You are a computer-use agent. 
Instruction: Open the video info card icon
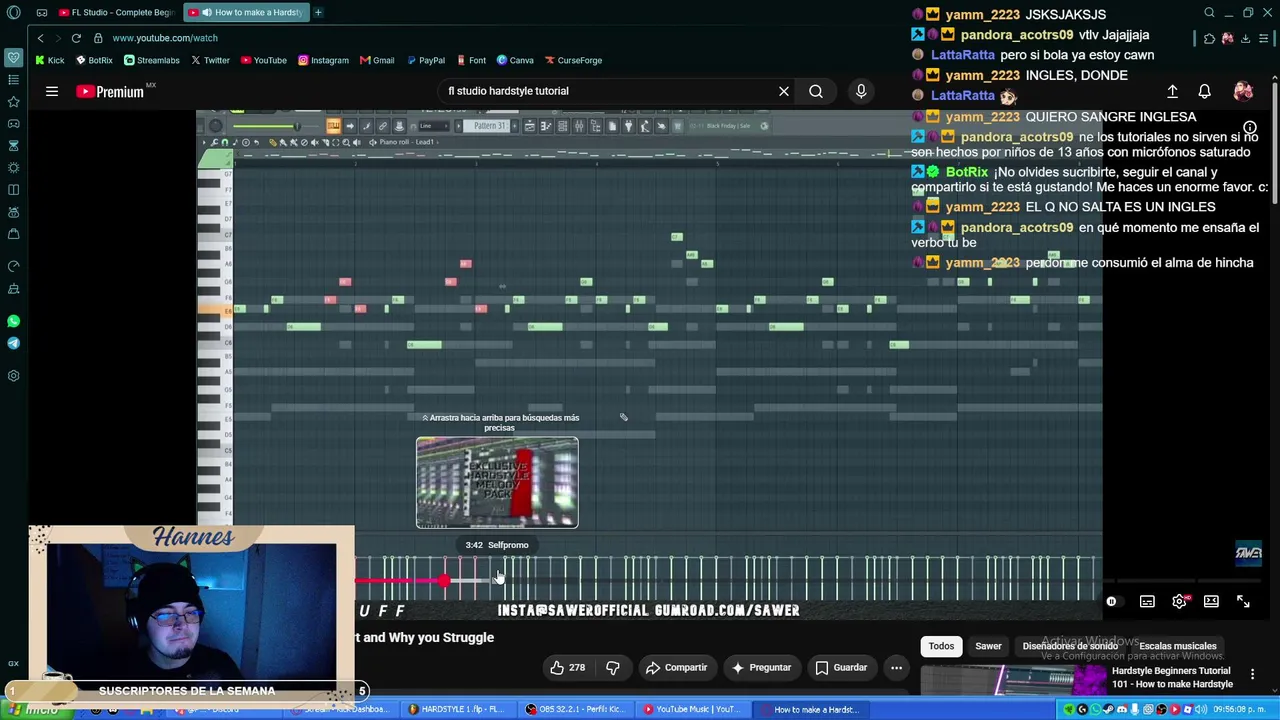click(x=1250, y=129)
